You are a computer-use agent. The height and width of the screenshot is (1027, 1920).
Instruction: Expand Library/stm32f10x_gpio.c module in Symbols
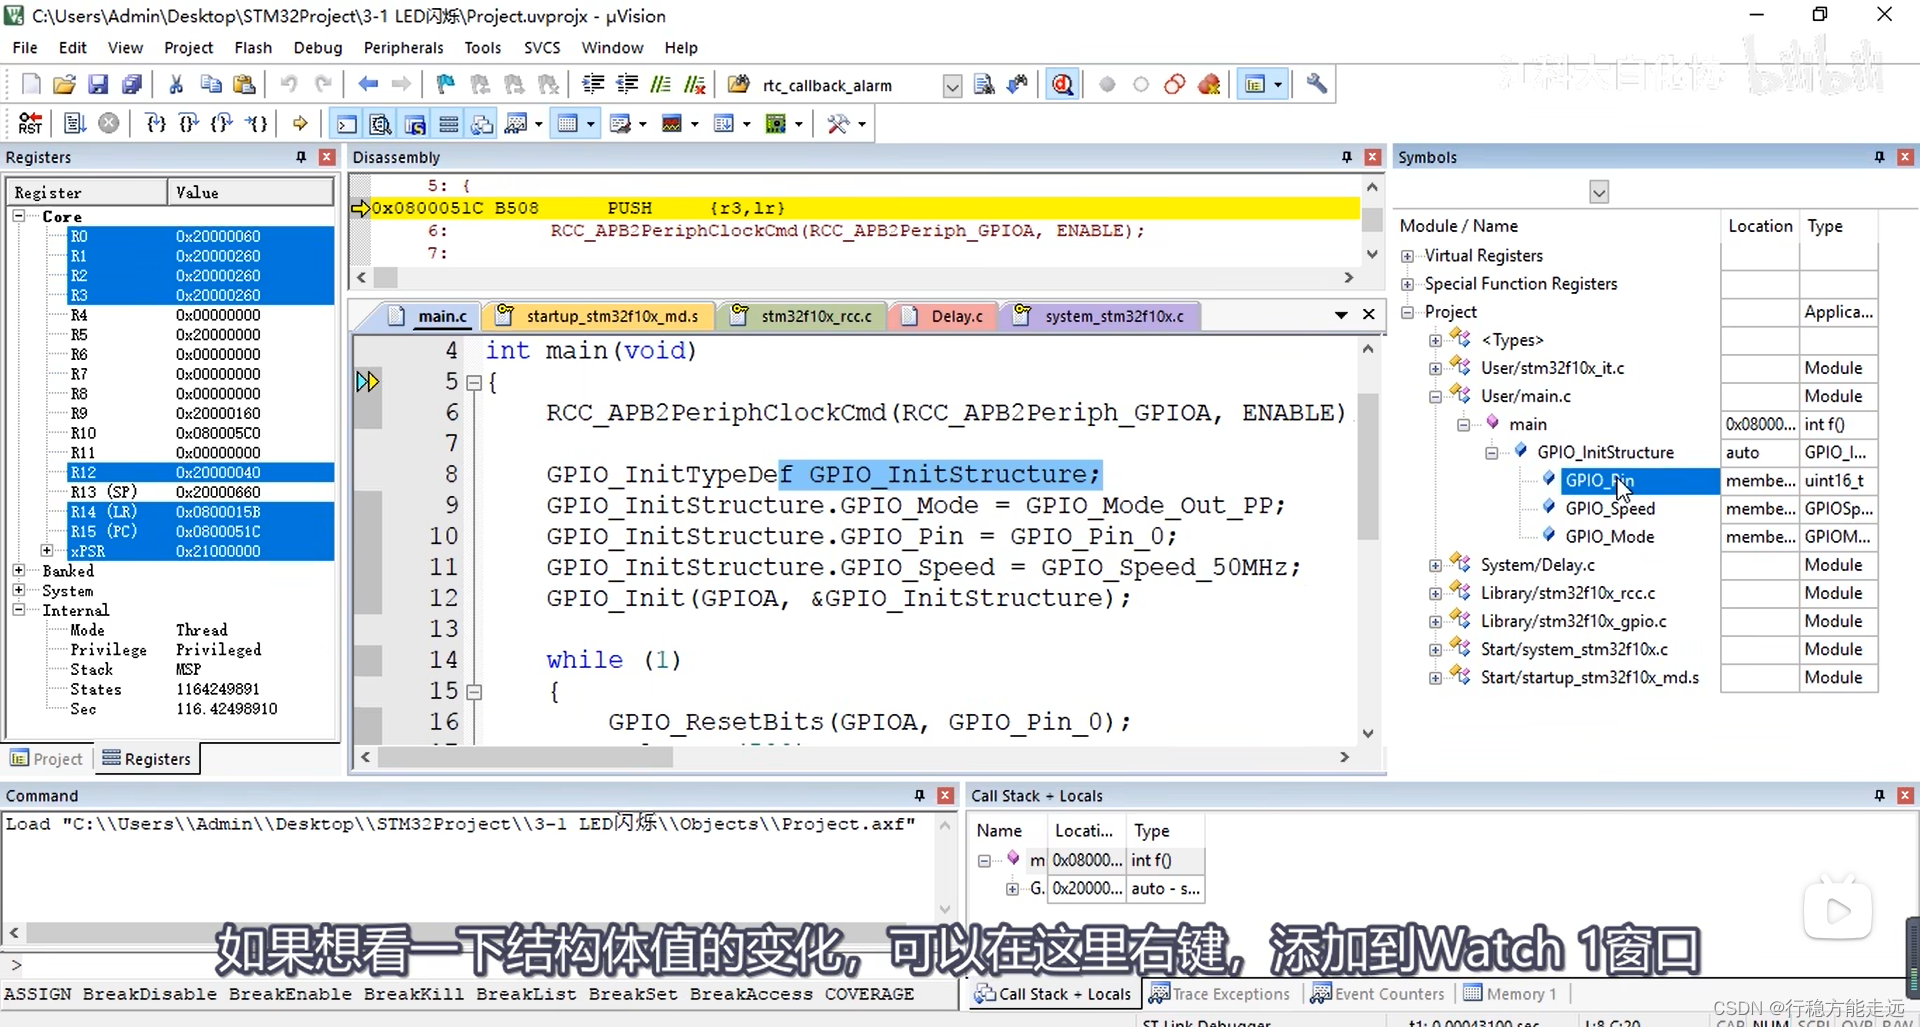pyautogui.click(x=1435, y=621)
